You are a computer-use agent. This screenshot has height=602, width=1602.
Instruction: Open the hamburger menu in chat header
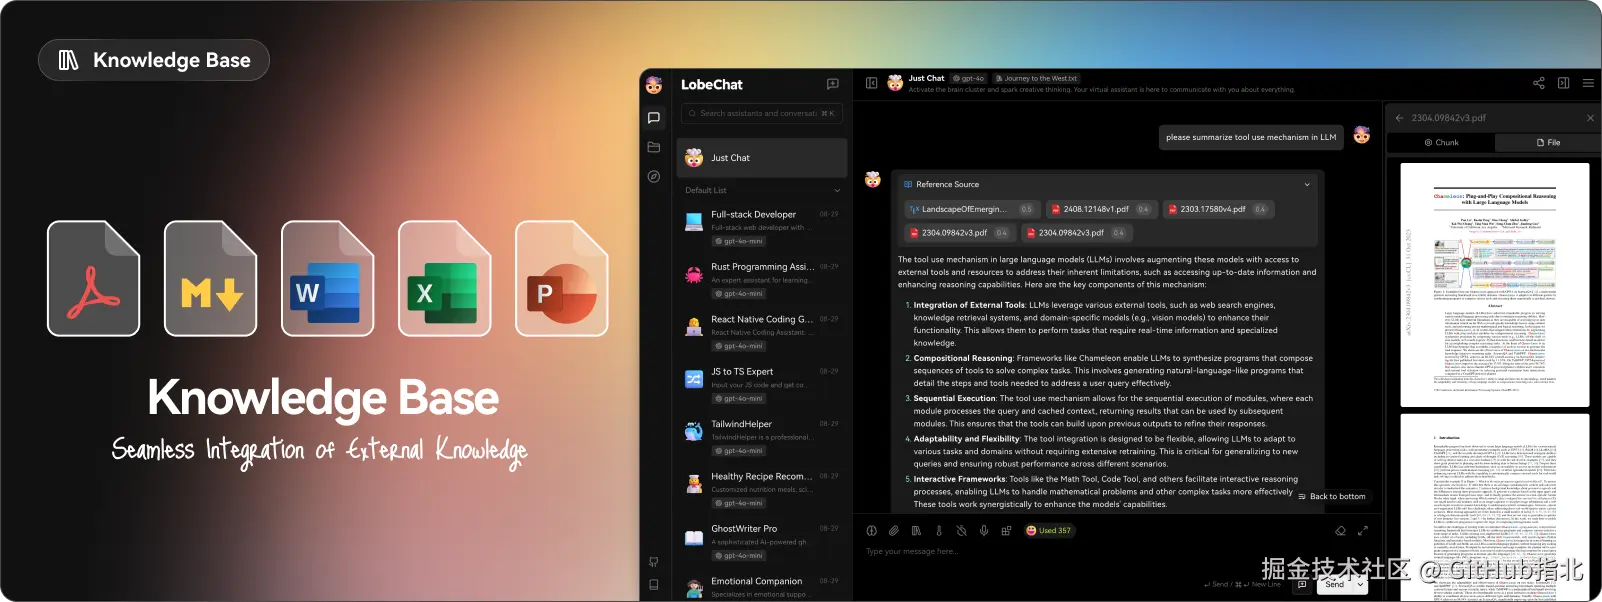click(1588, 83)
